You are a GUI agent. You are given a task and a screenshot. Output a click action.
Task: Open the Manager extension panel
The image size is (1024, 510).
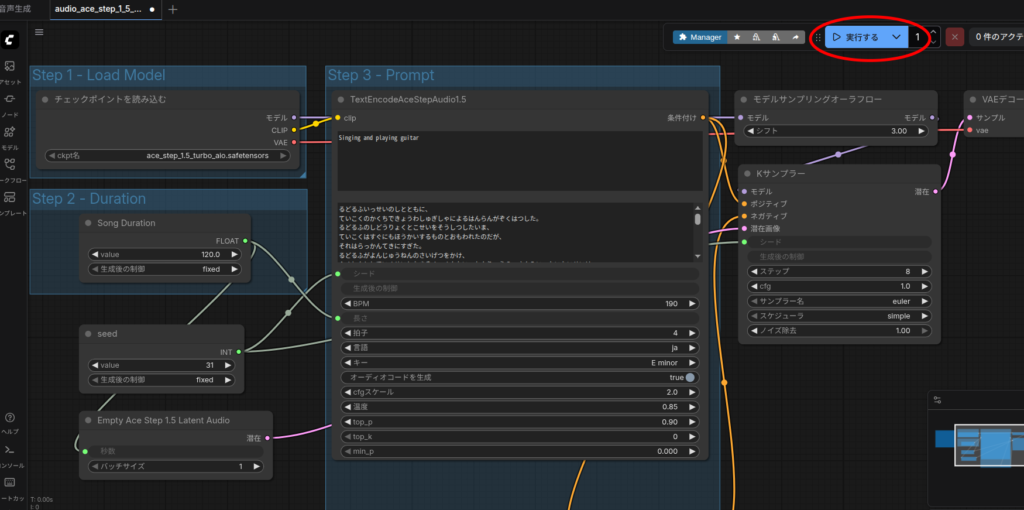pos(699,37)
